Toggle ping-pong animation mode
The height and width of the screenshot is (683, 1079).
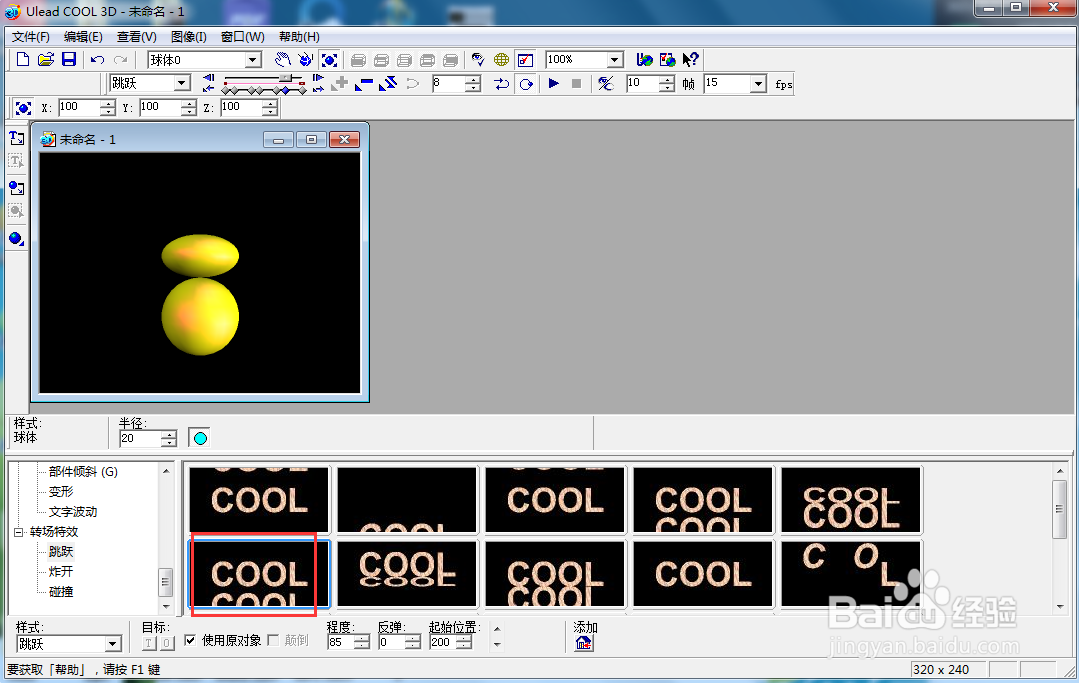(502, 84)
